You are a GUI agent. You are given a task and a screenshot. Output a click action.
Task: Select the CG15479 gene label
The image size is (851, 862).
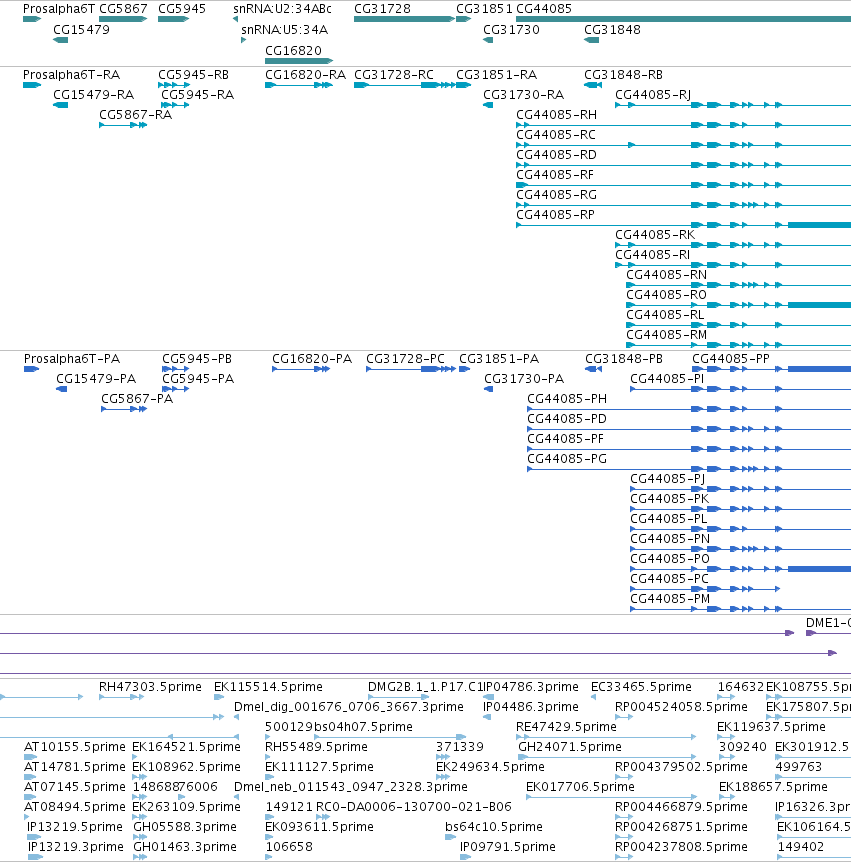pyautogui.click(x=81, y=30)
